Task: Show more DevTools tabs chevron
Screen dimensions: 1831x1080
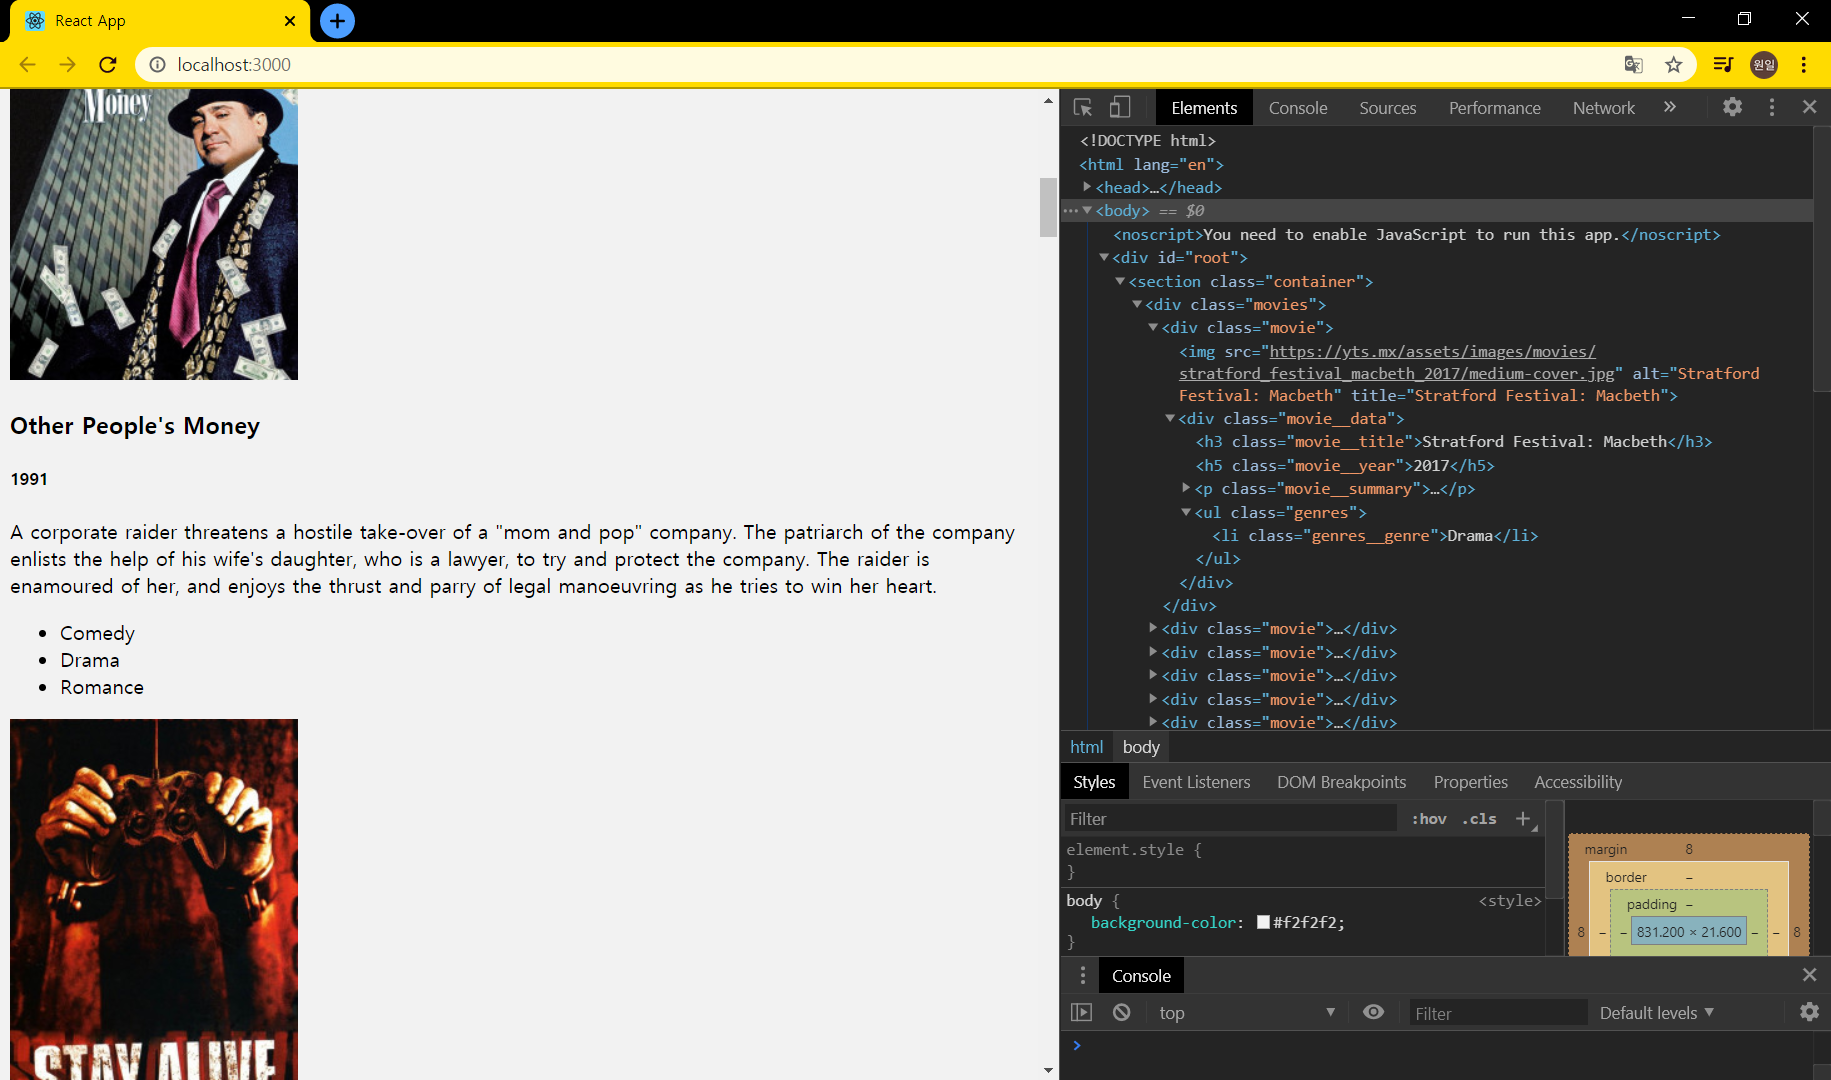Action: coord(1669,107)
